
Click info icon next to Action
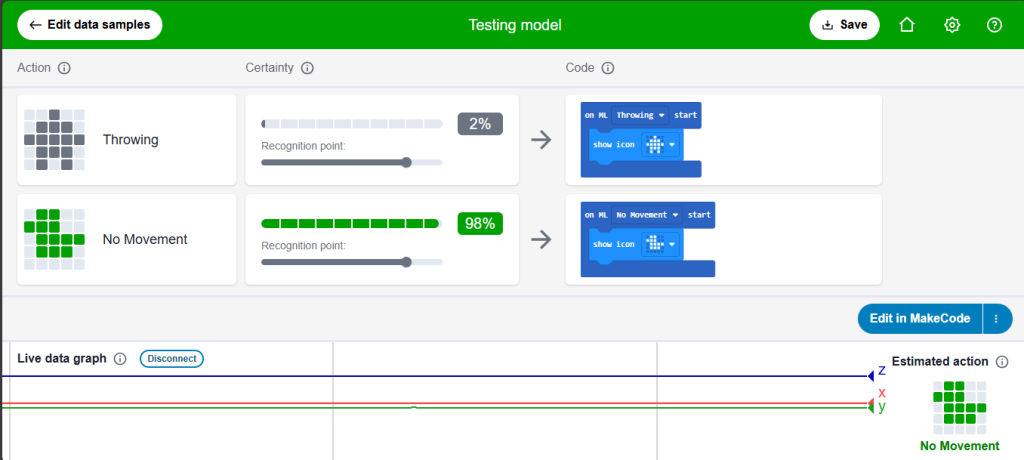(64, 69)
